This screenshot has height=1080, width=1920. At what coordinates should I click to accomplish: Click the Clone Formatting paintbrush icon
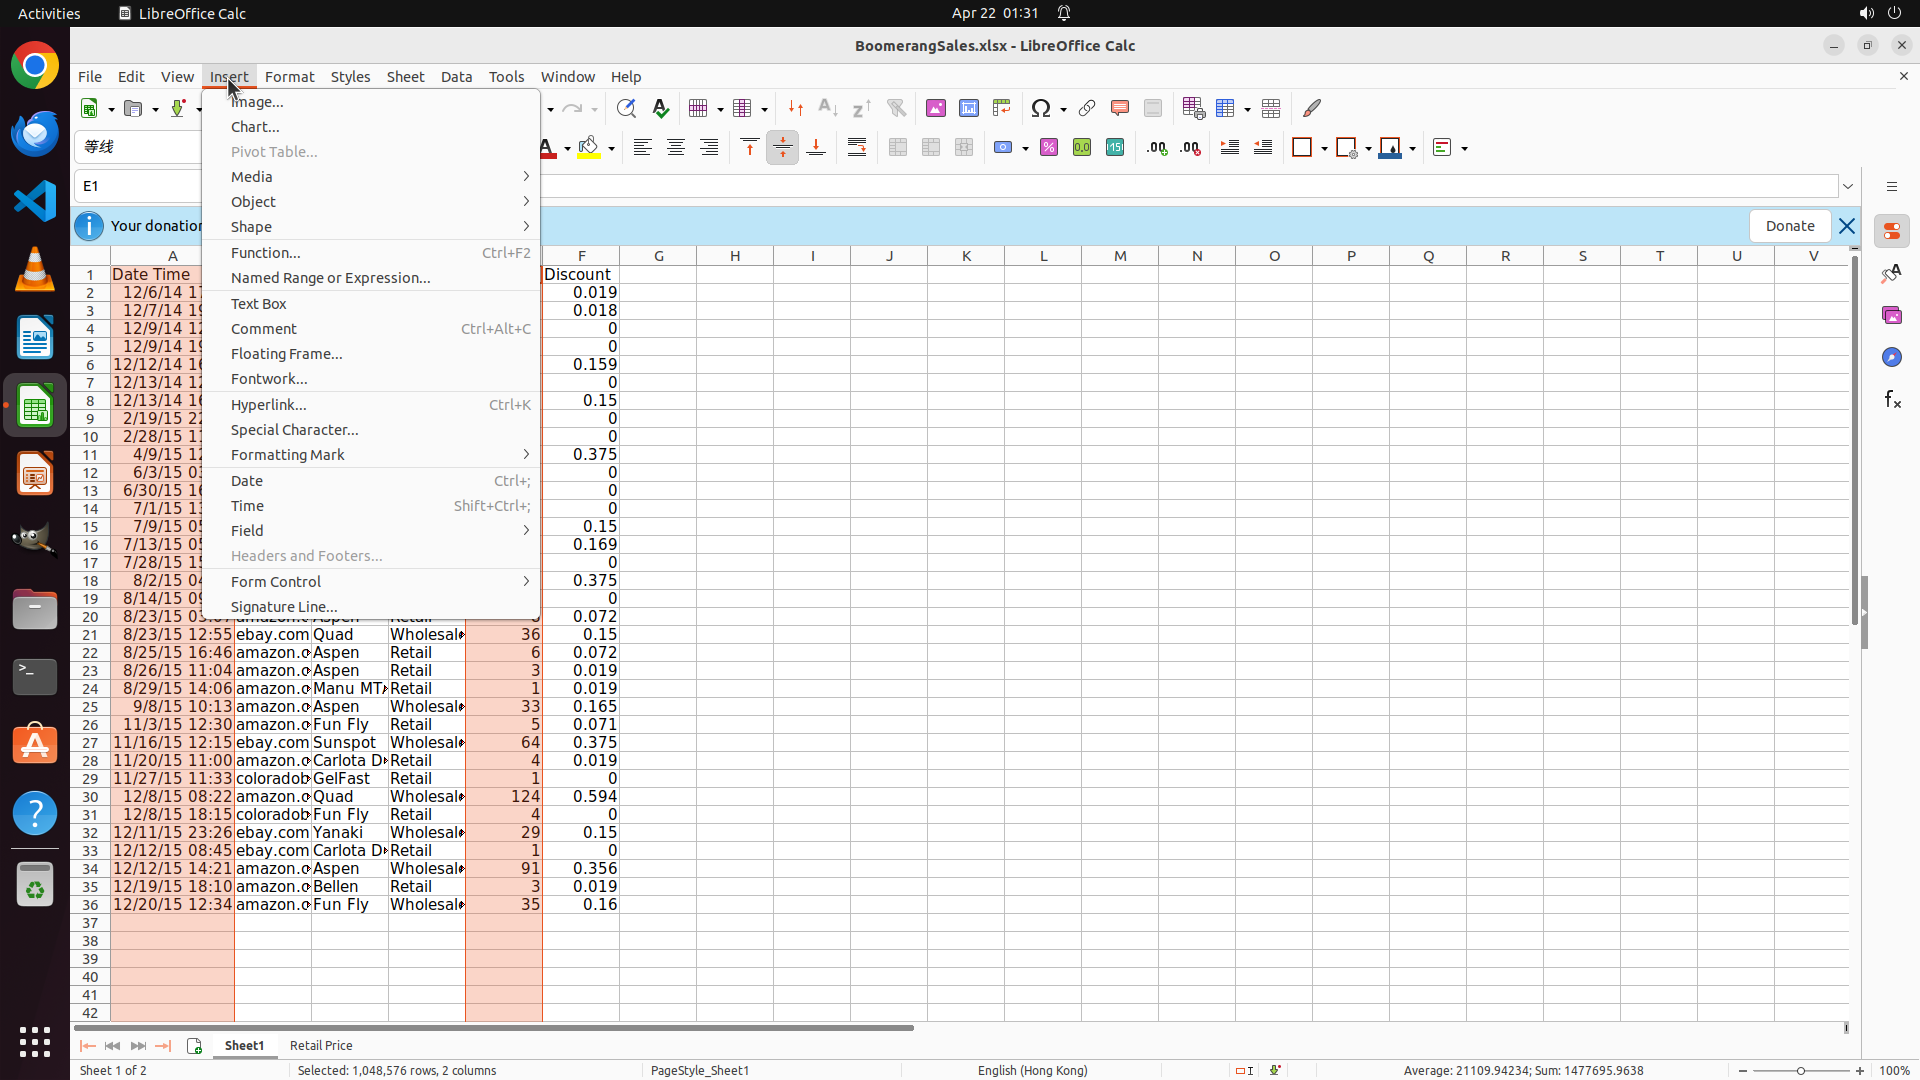coord(1312,108)
